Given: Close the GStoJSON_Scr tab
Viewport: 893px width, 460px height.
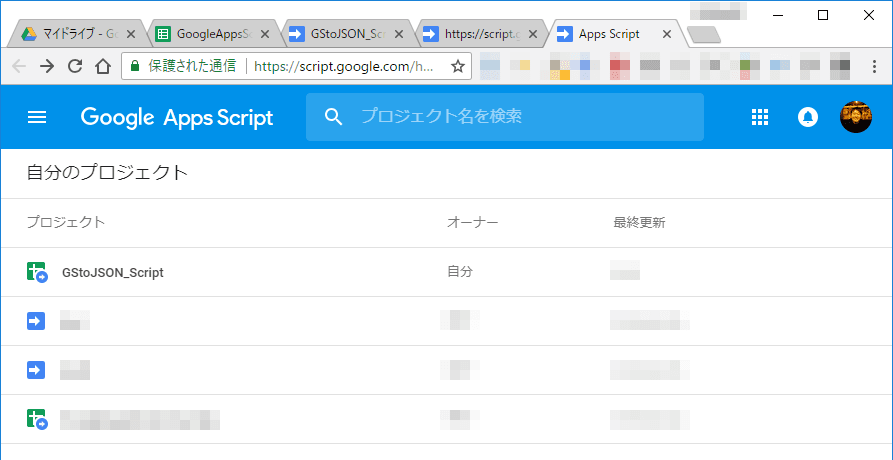Looking at the screenshot, I should (x=399, y=34).
